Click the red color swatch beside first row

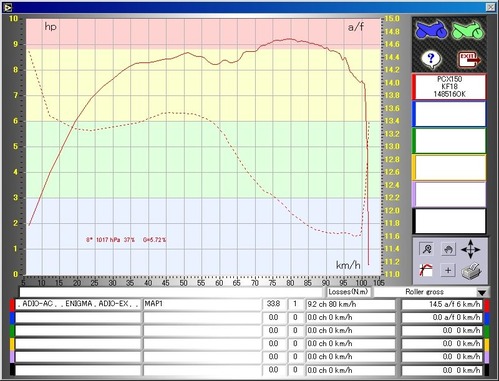12,304
